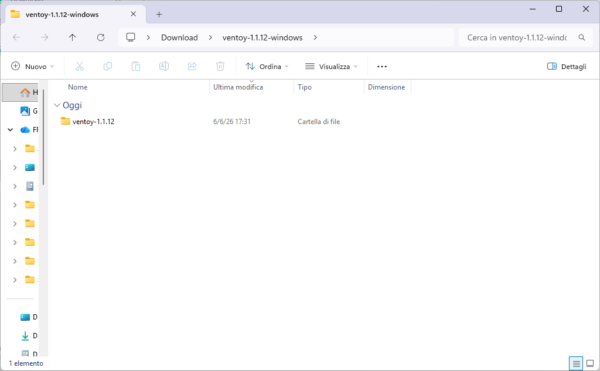This screenshot has height=371, width=600.
Task: Click the Paste clipboard icon
Action: click(x=136, y=67)
